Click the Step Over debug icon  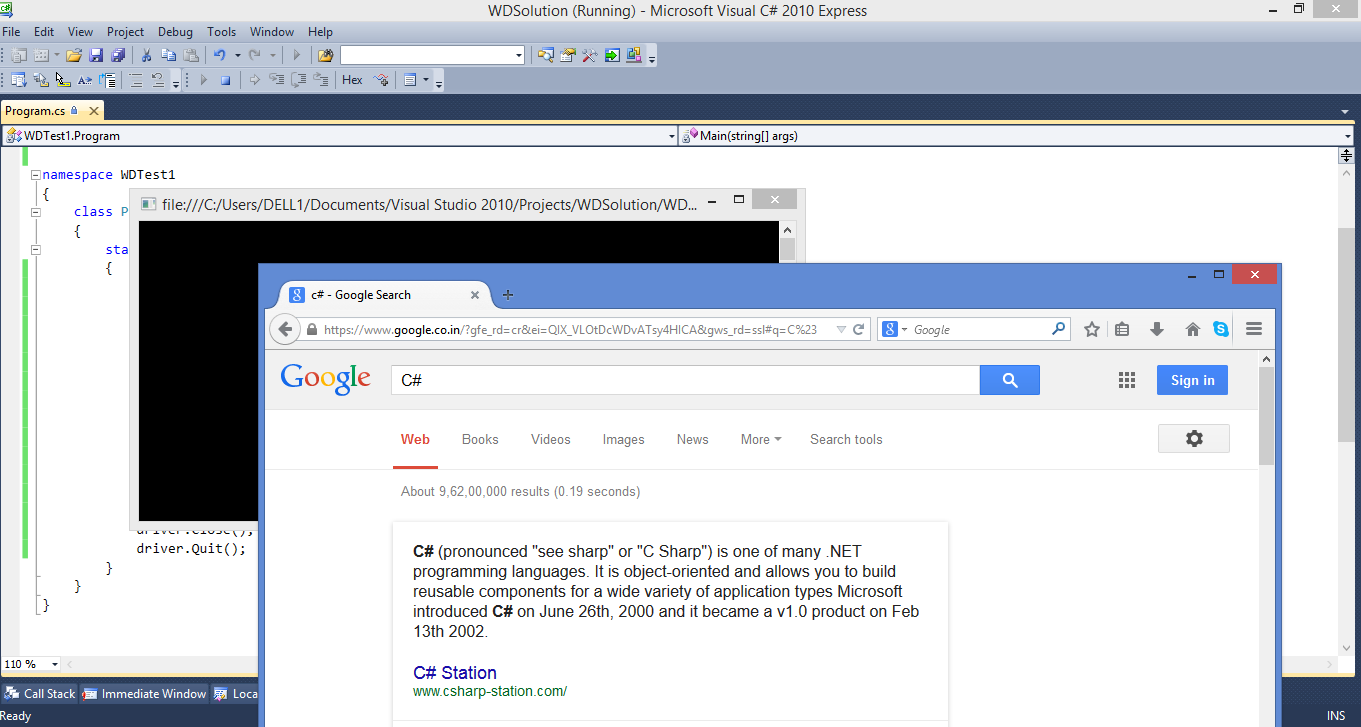[298, 80]
